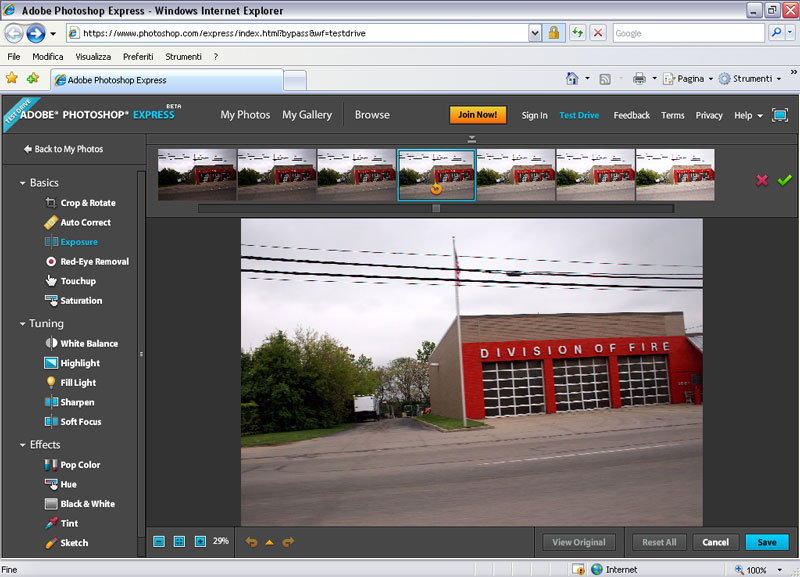Click the Google search input field

point(688,33)
